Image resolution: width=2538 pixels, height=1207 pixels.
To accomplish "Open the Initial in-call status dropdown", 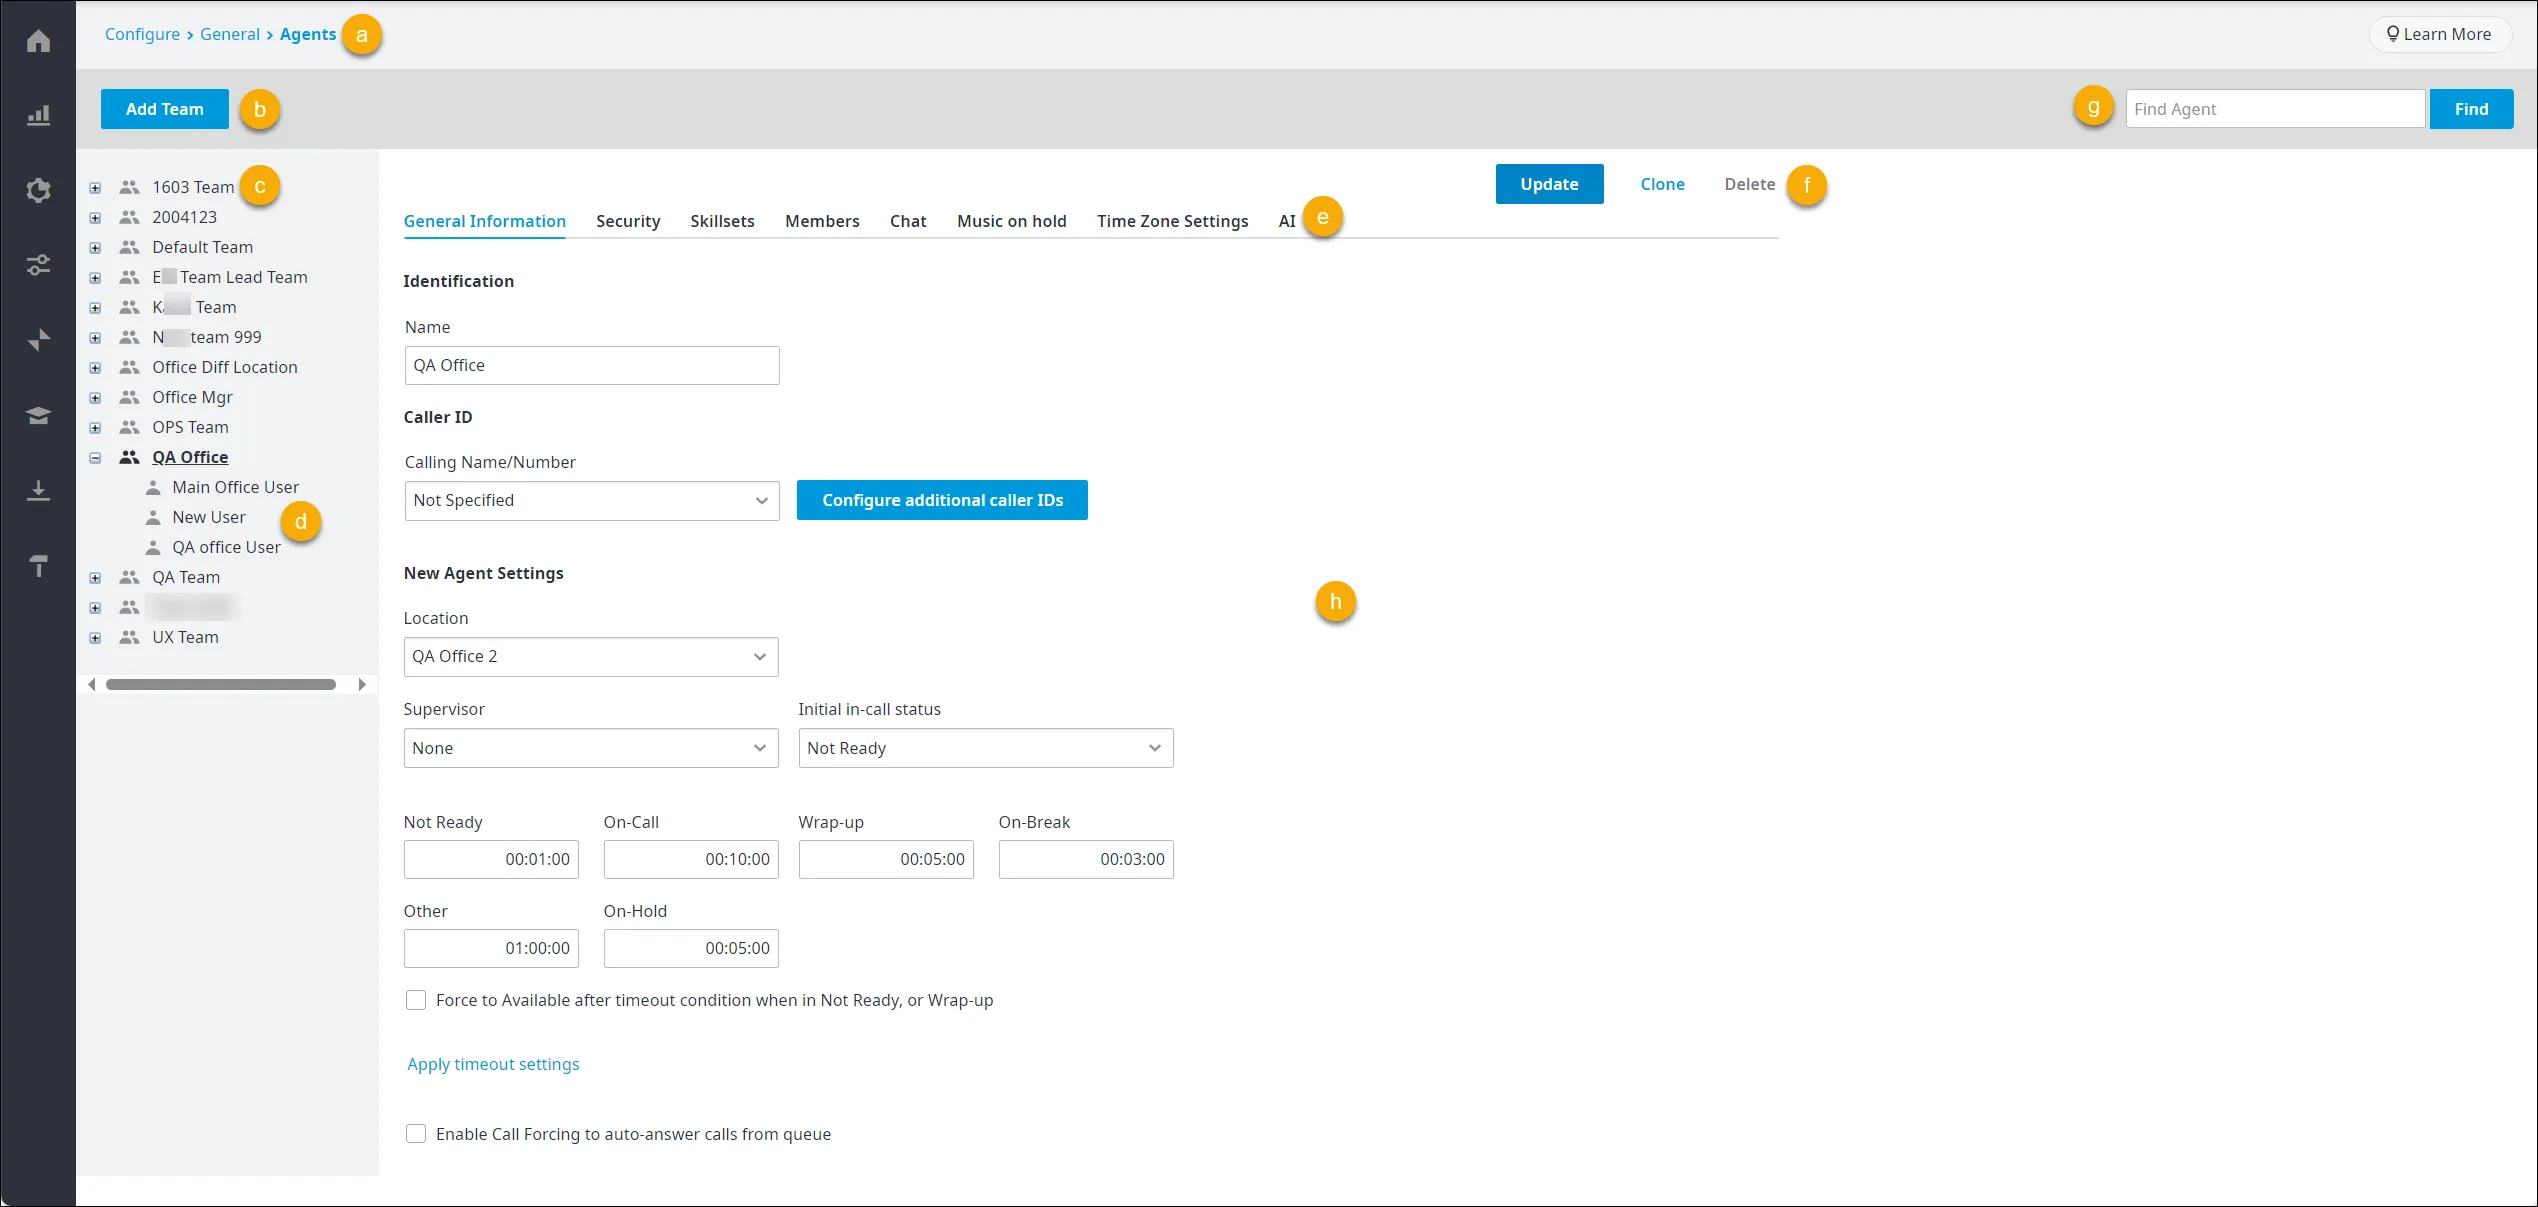I will pyautogui.click(x=986, y=748).
